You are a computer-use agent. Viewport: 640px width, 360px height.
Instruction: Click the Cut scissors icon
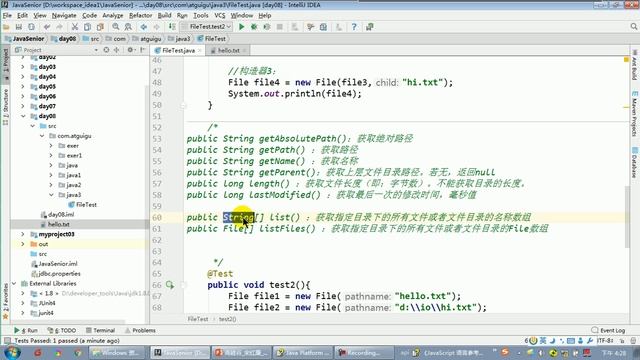[x=75, y=27]
